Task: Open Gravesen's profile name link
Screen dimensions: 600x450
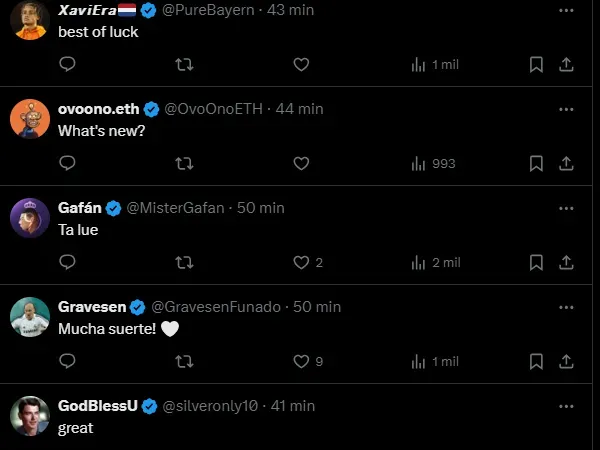Action: click(94, 306)
